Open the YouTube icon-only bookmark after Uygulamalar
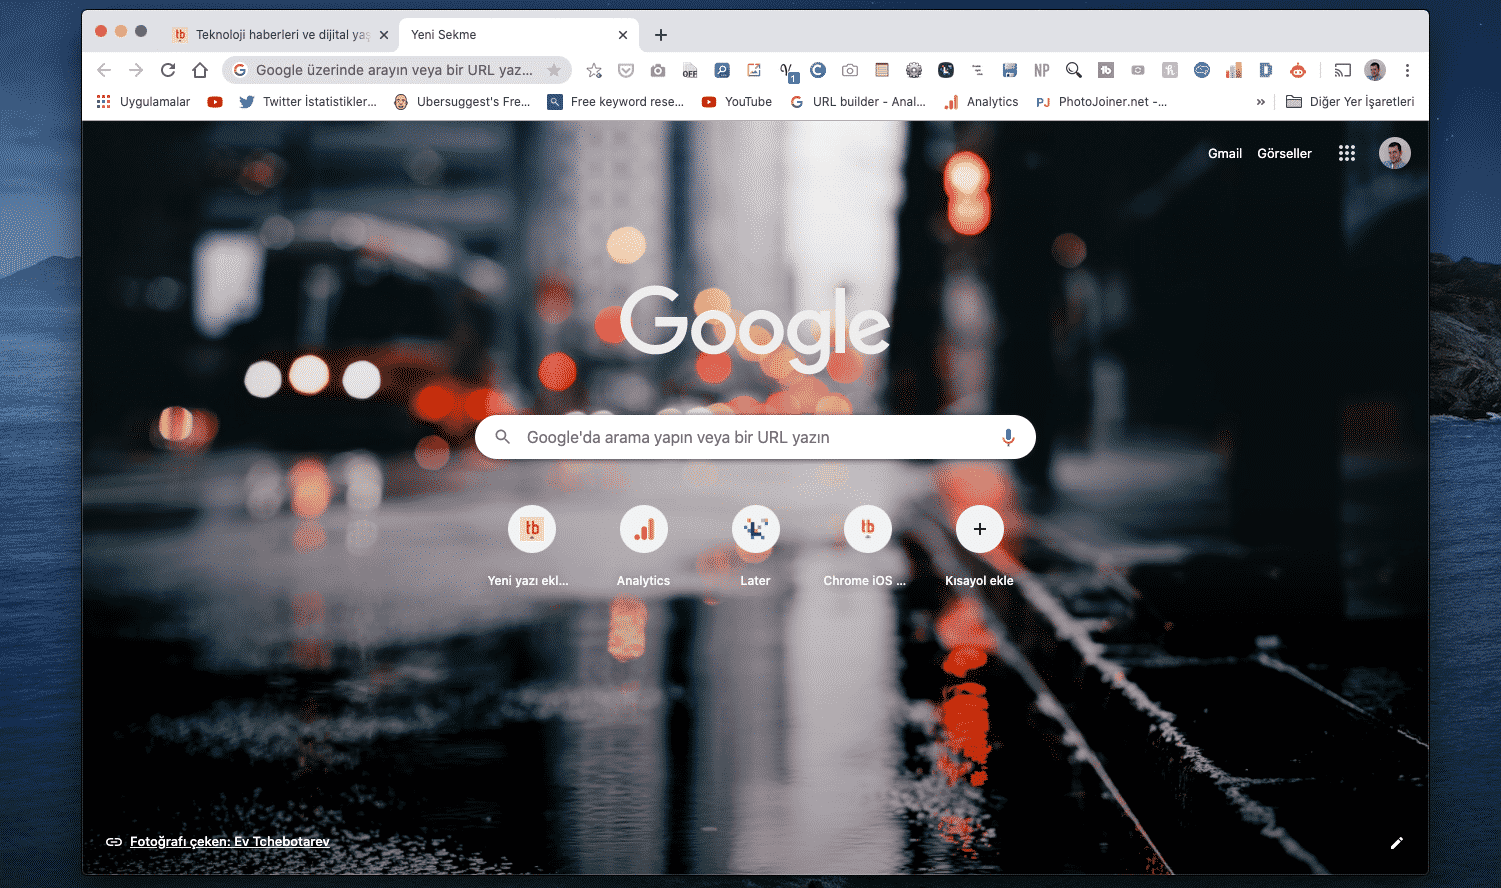 215,102
